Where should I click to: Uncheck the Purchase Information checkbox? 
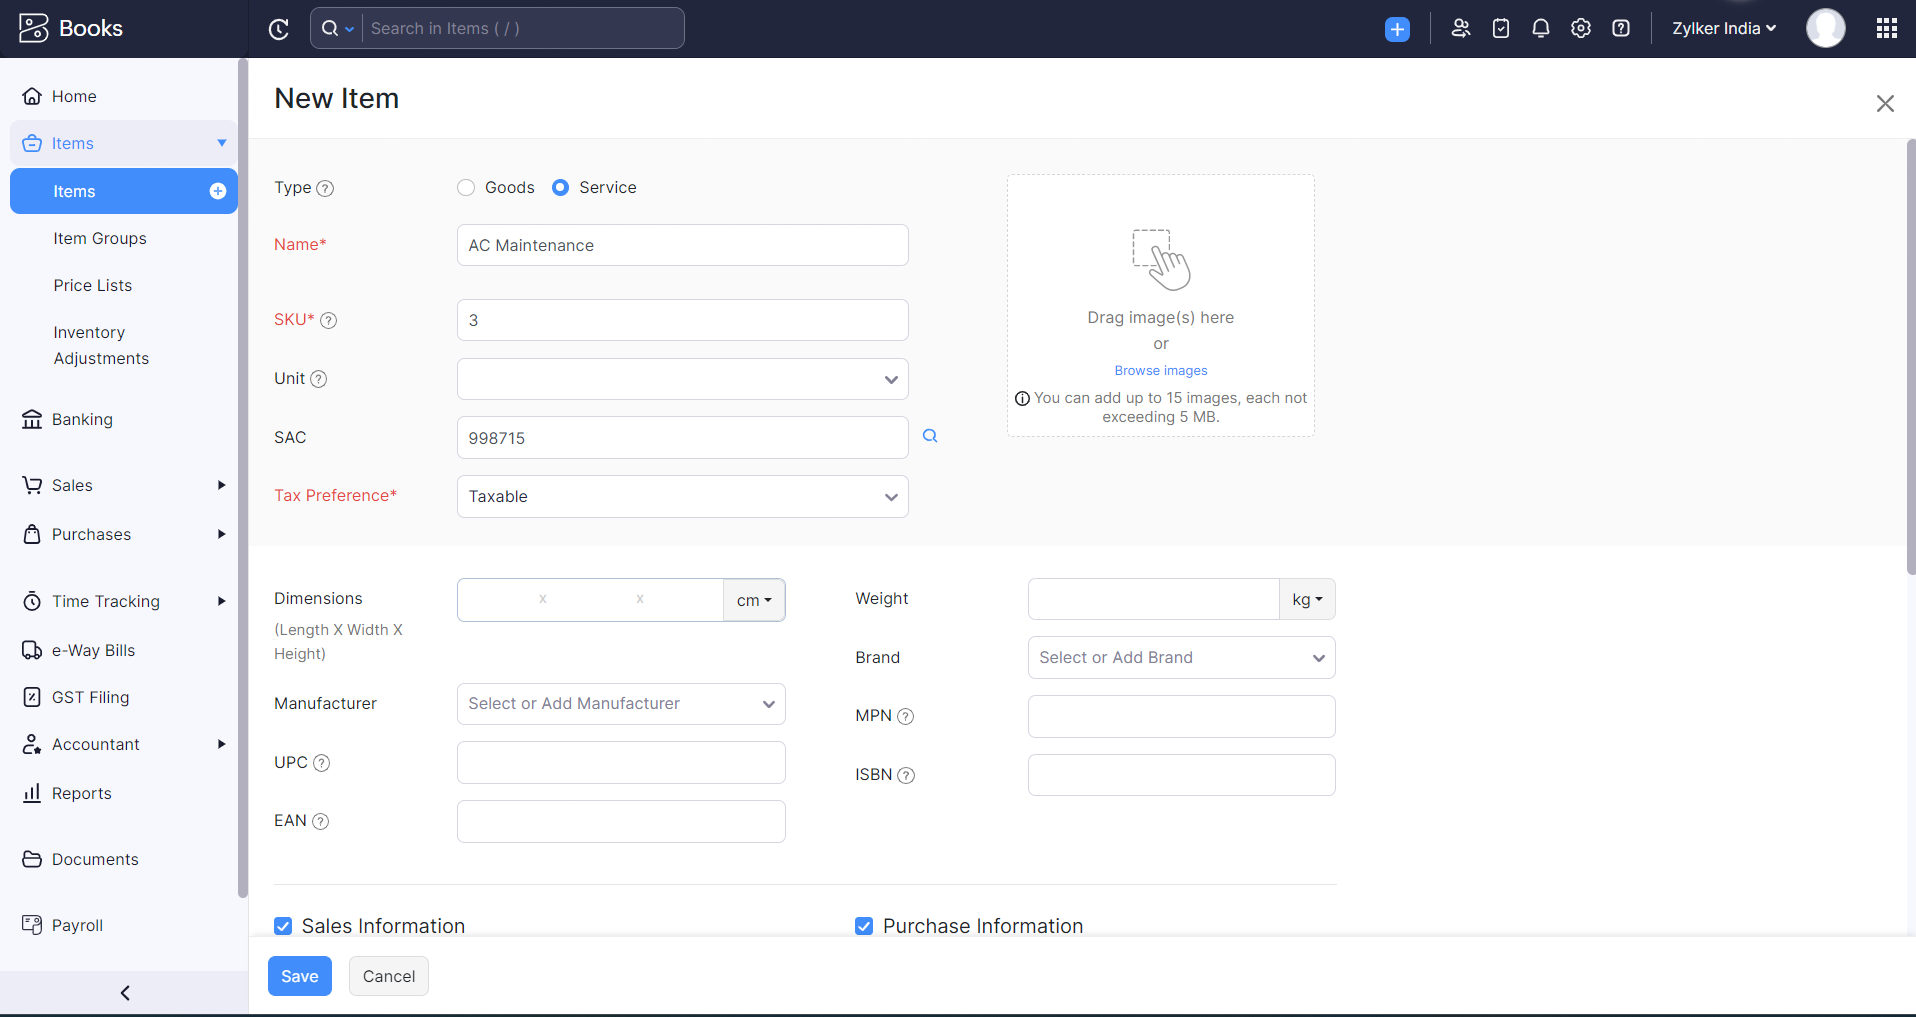[864, 926]
